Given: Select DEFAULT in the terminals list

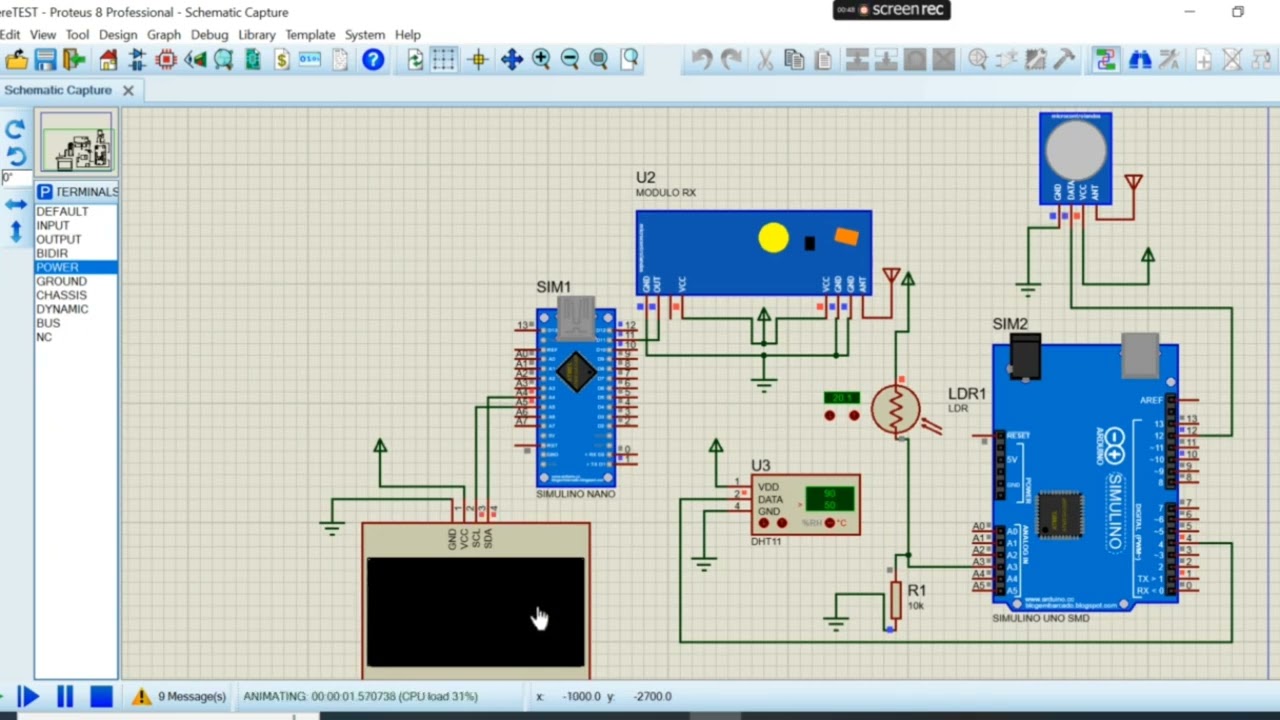Looking at the screenshot, I should (62, 211).
